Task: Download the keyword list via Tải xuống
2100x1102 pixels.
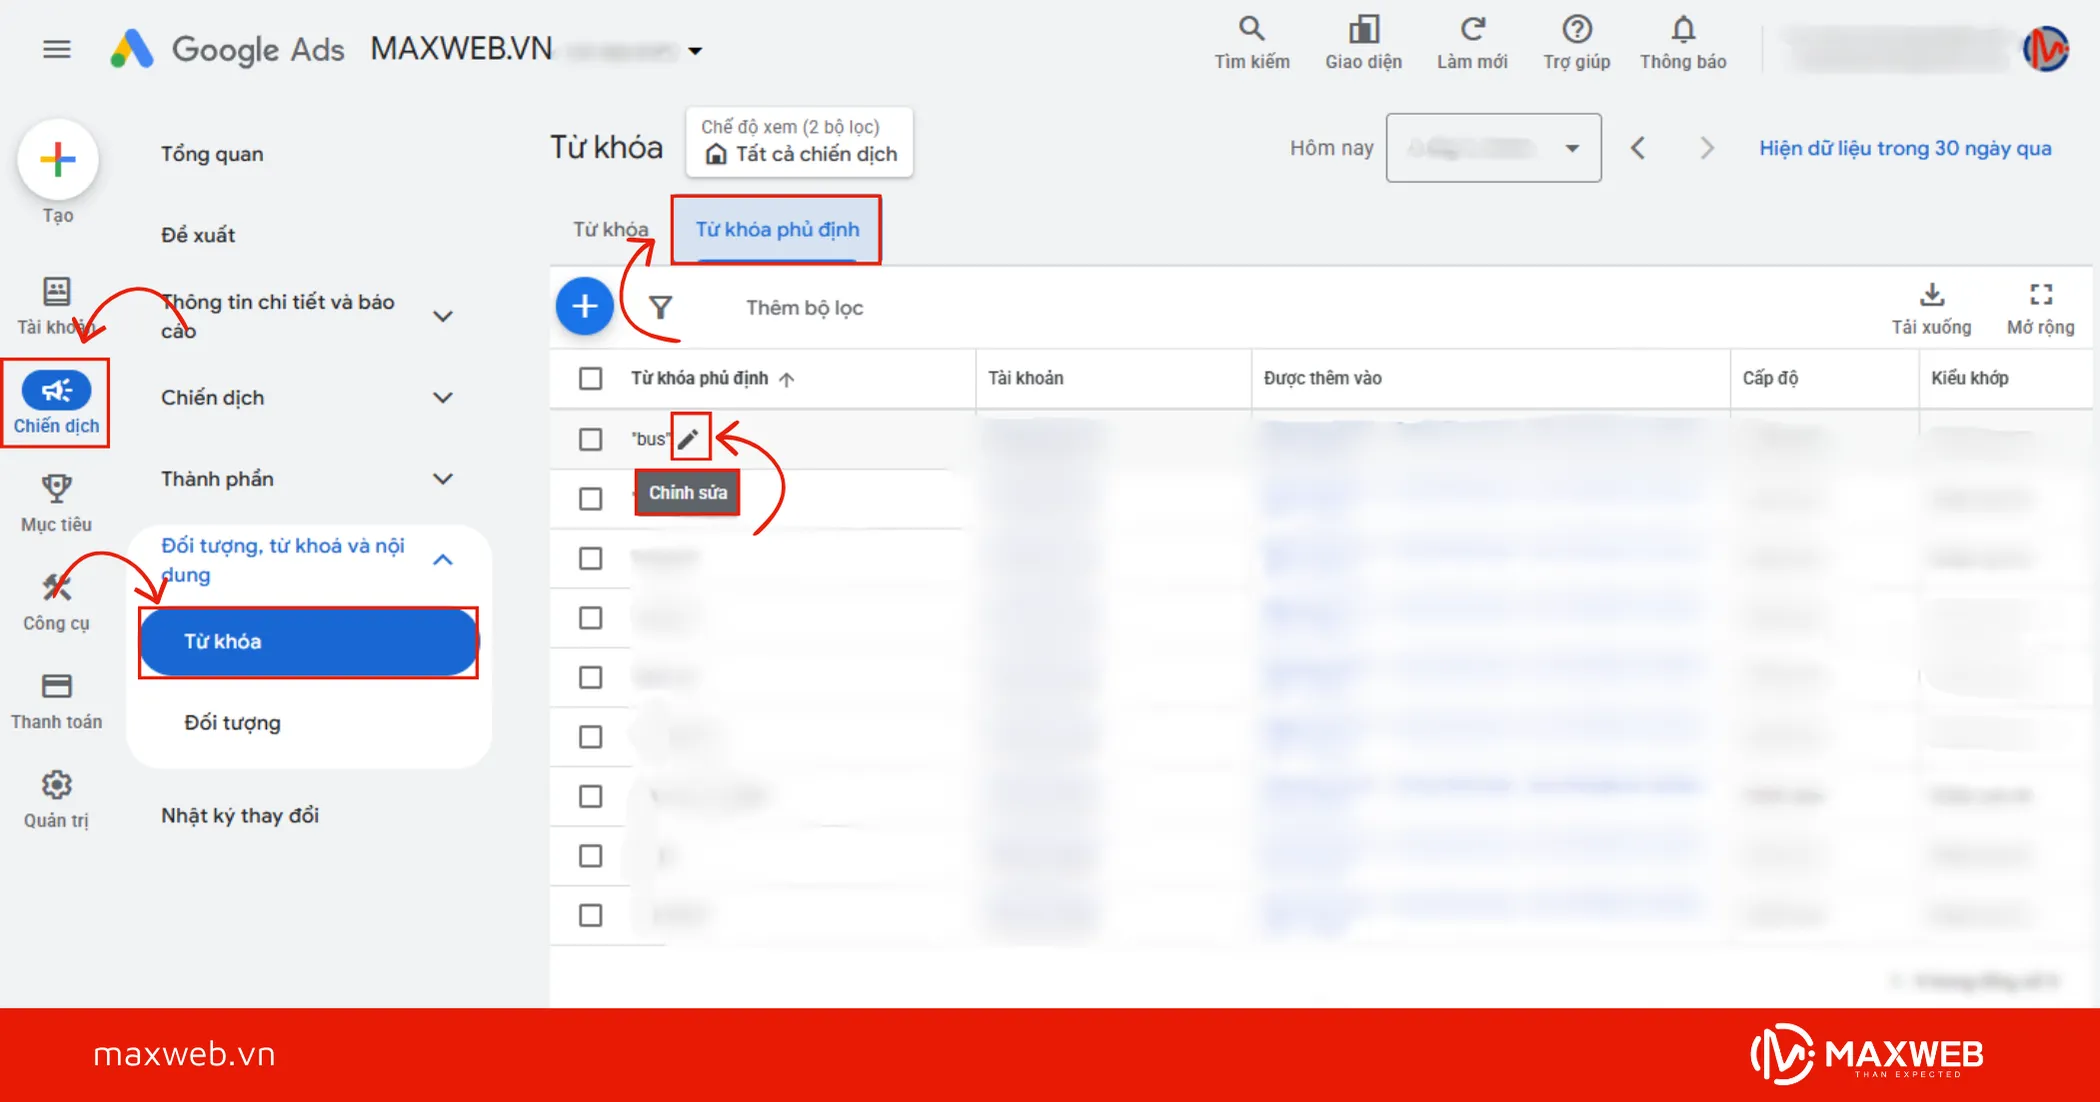Action: click(x=1932, y=307)
